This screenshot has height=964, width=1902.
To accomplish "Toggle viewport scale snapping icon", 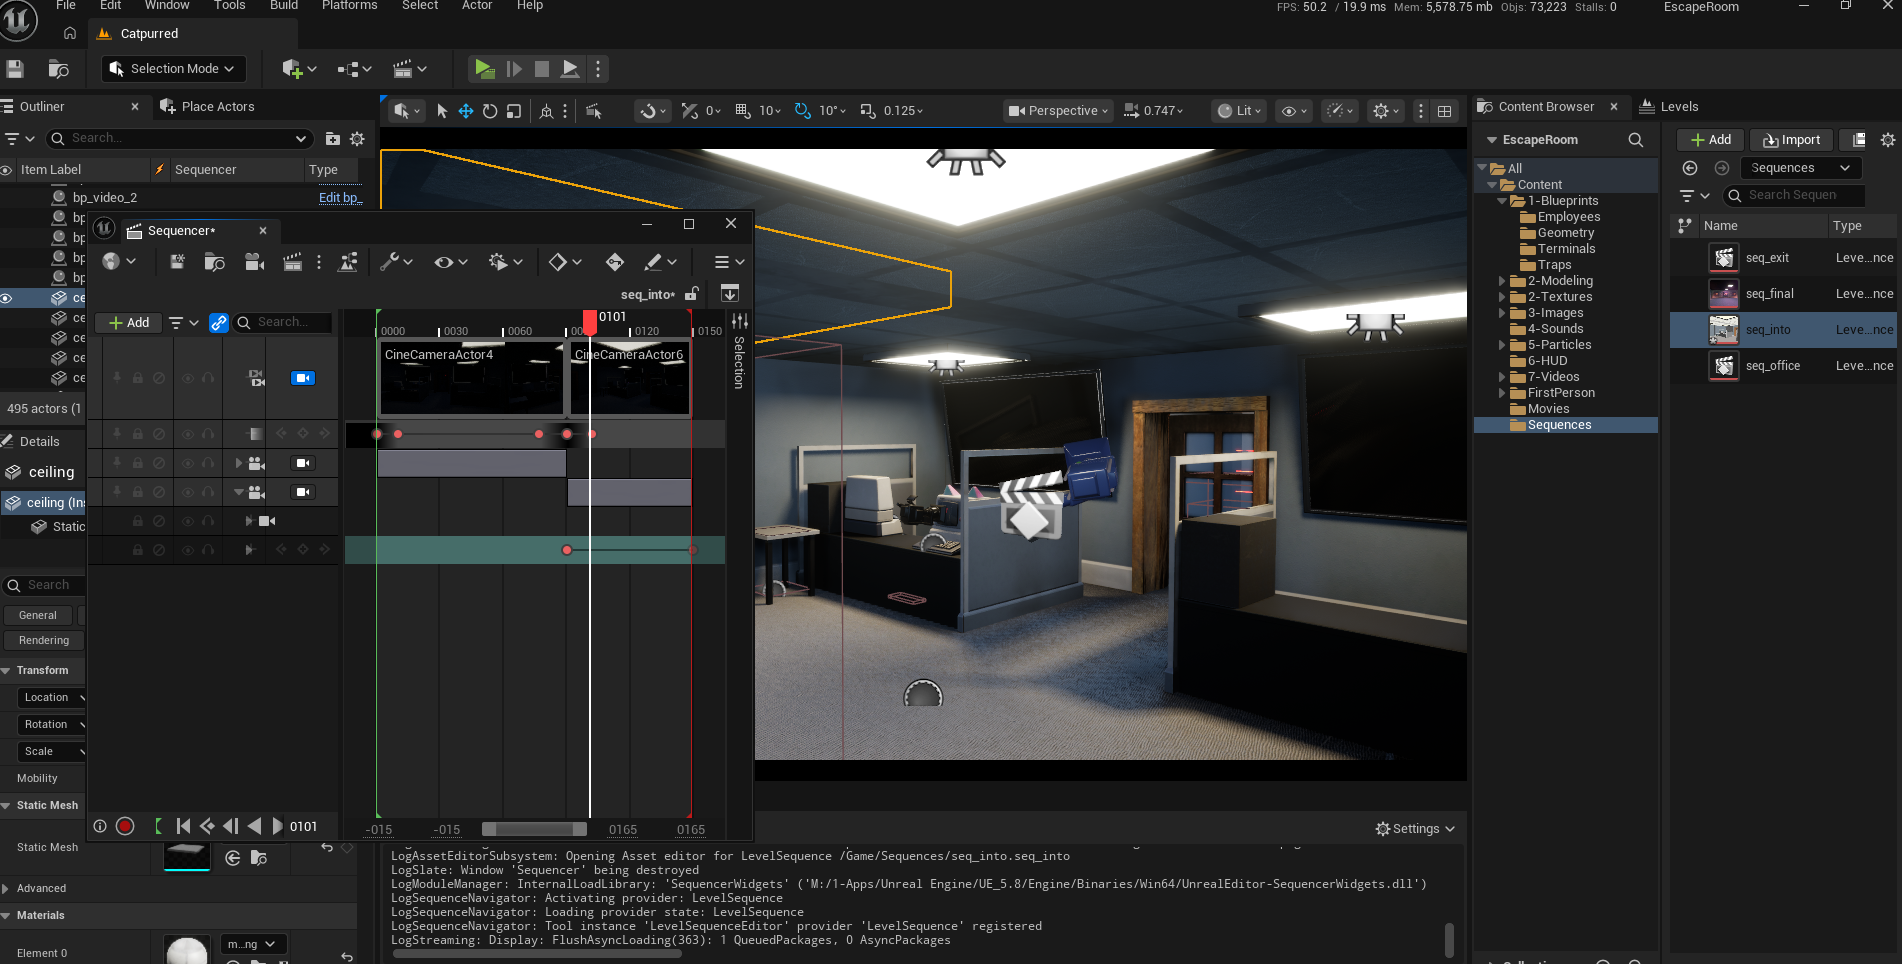I will [x=868, y=111].
